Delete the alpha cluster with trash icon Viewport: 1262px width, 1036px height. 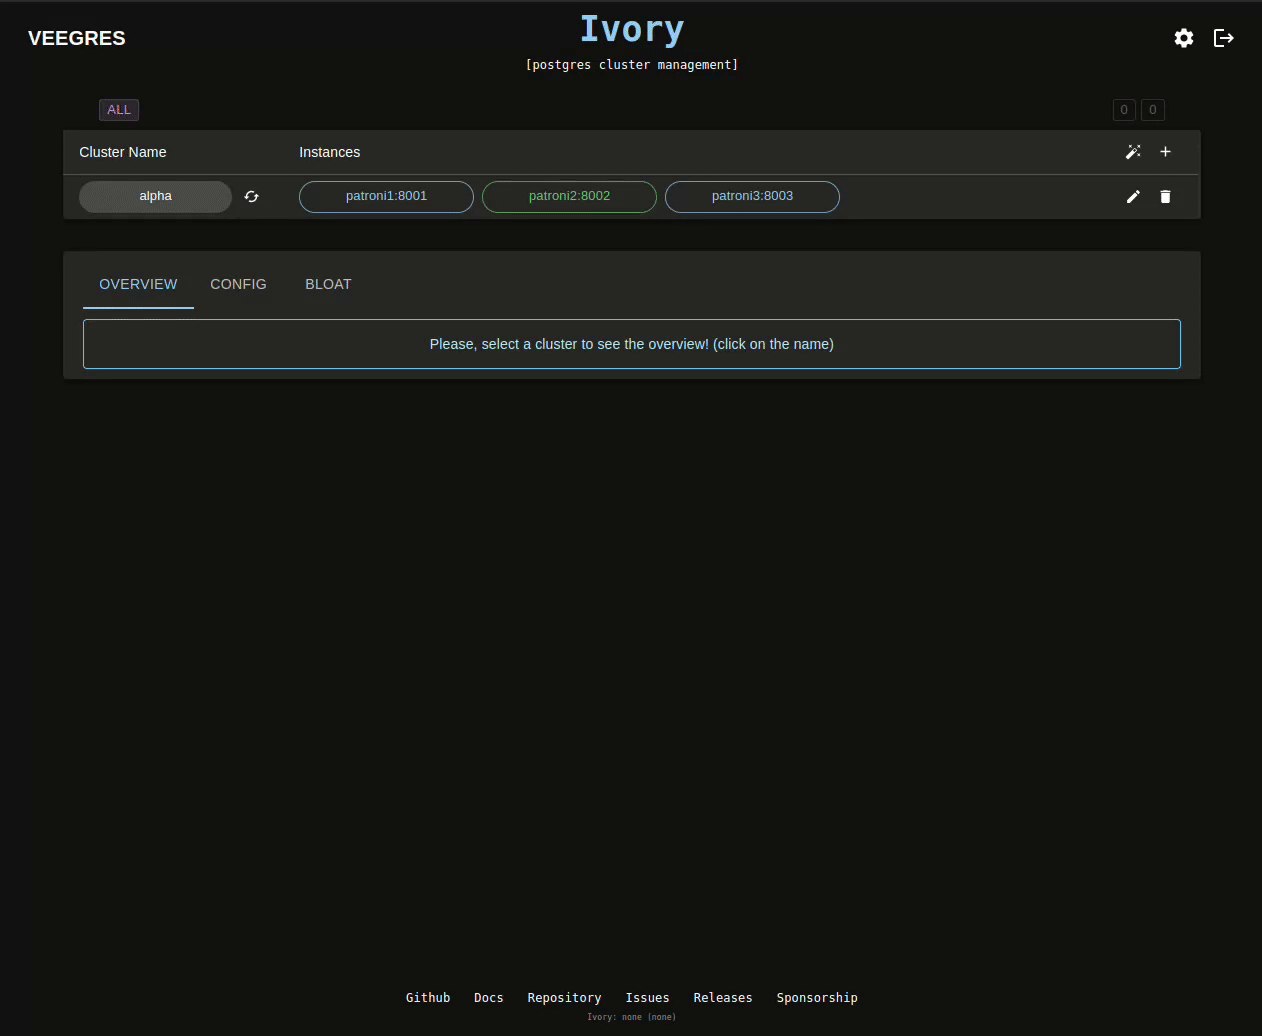1165,197
